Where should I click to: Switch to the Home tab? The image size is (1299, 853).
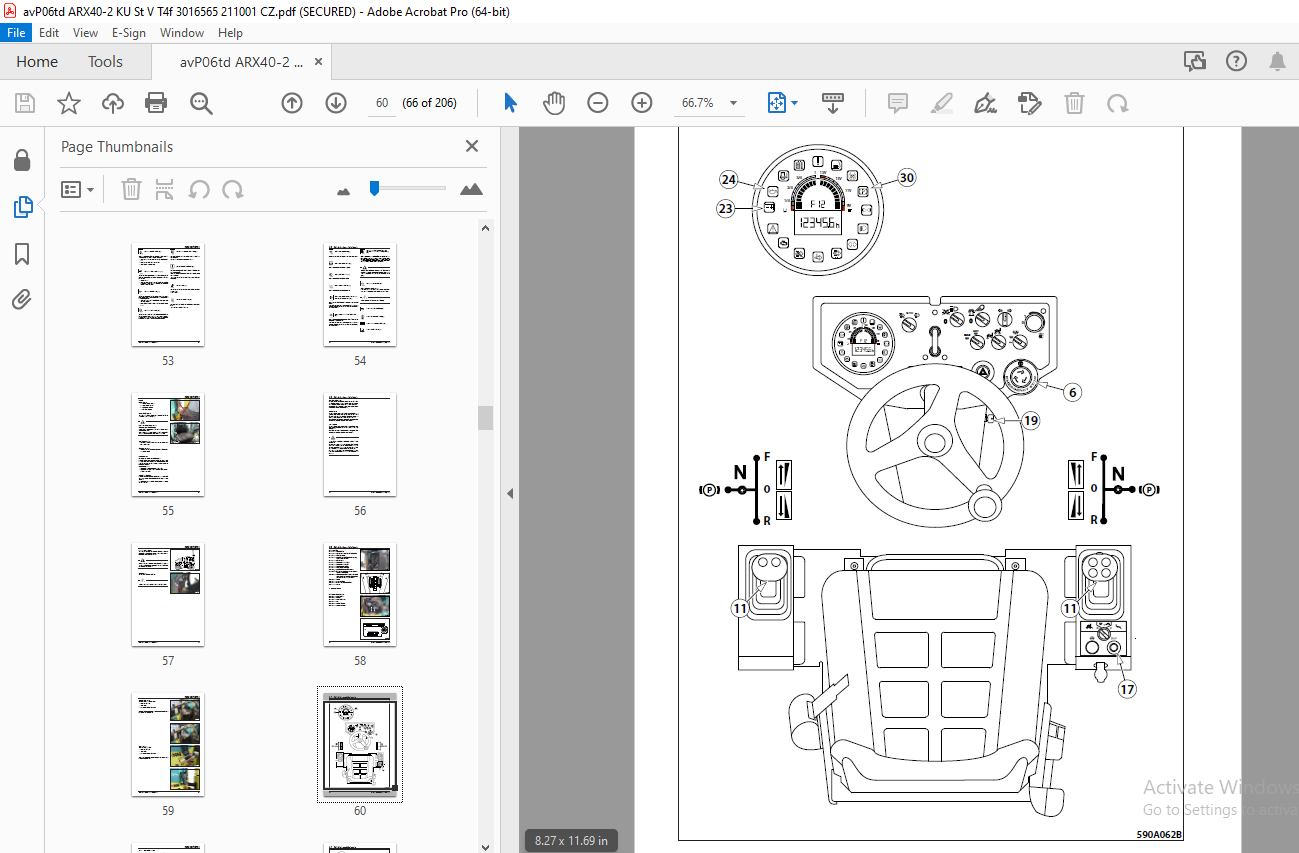(x=37, y=62)
